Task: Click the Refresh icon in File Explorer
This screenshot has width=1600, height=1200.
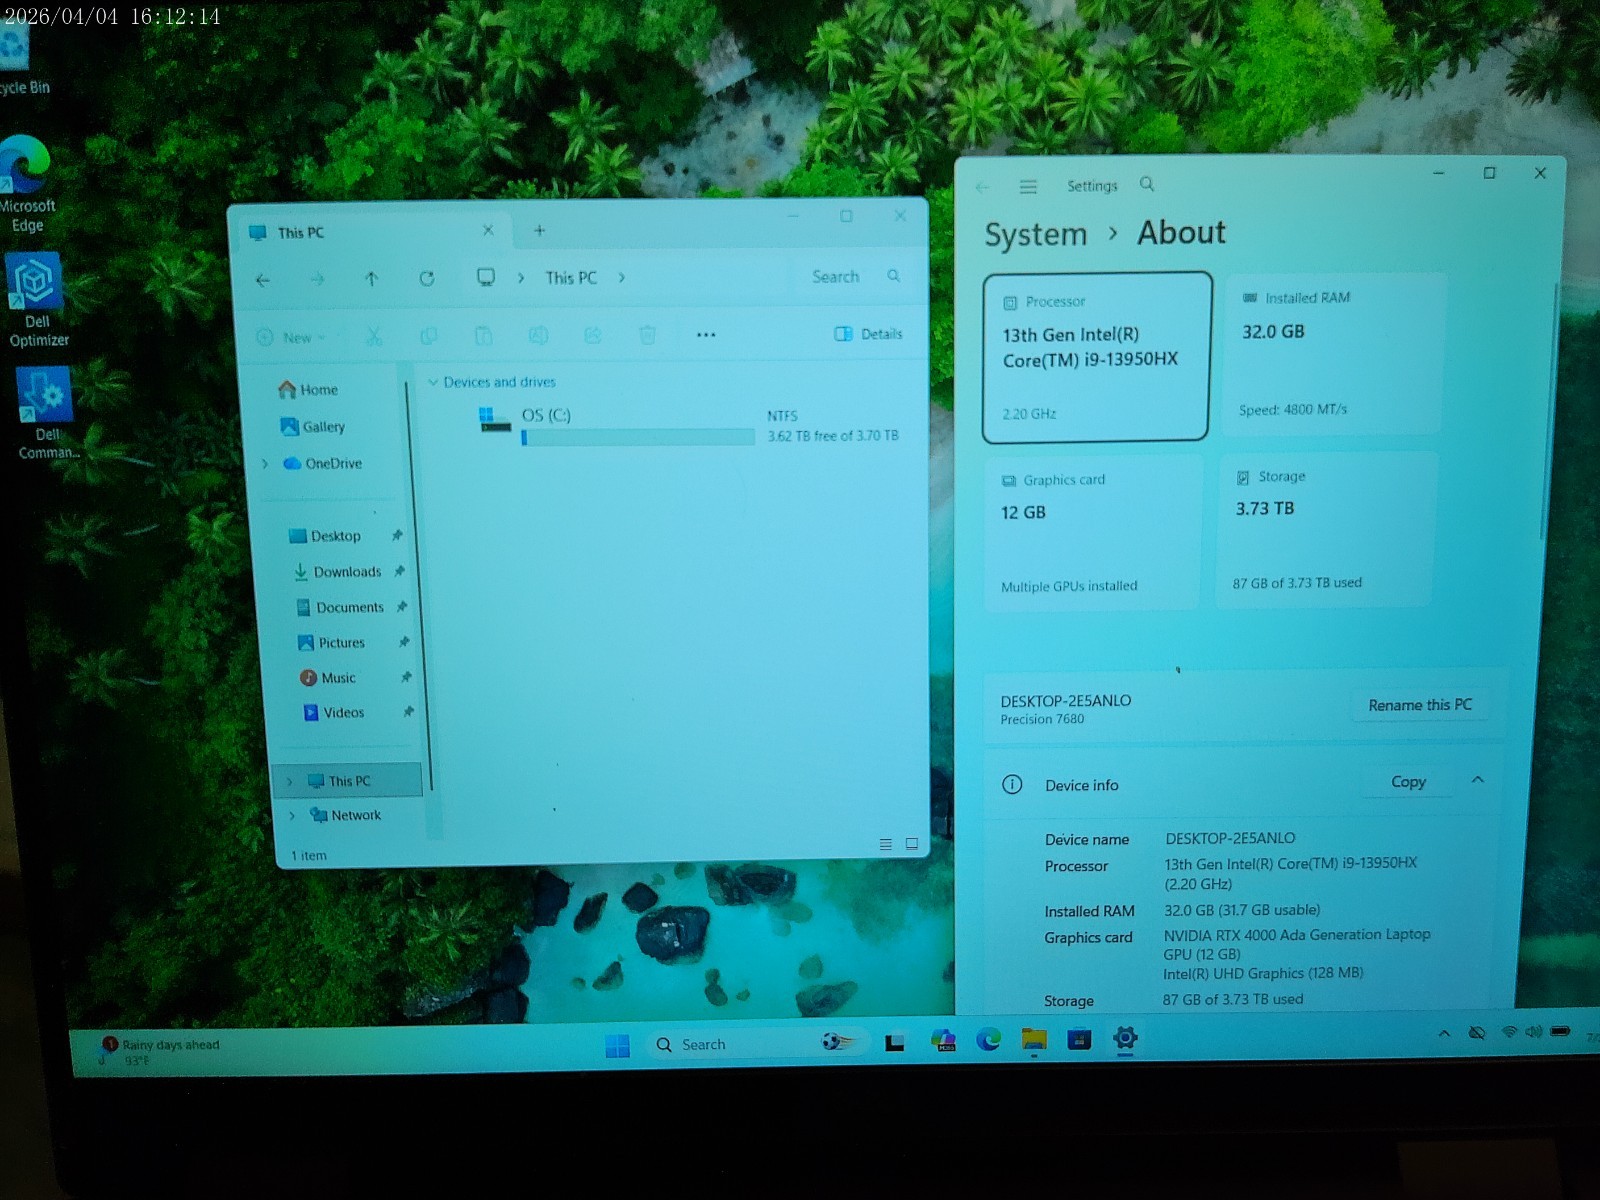Action: click(427, 278)
